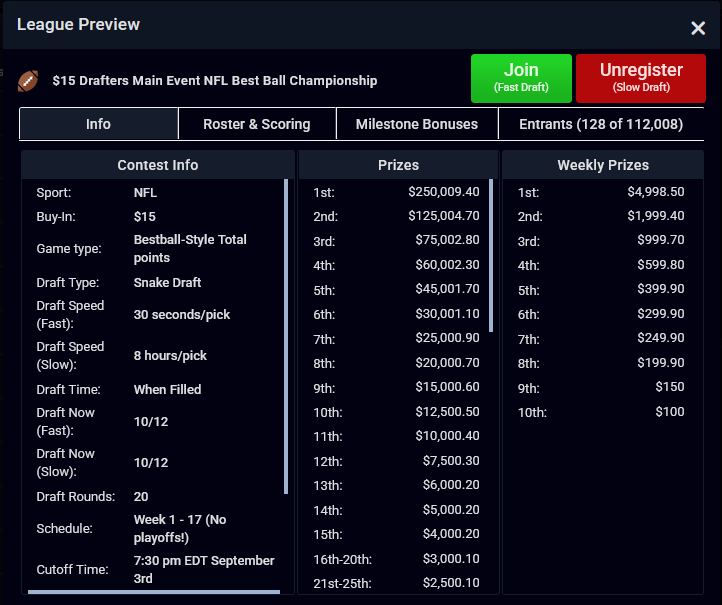
Task: Click the 7th prize $25,000.90
Action: pos(447,337)
